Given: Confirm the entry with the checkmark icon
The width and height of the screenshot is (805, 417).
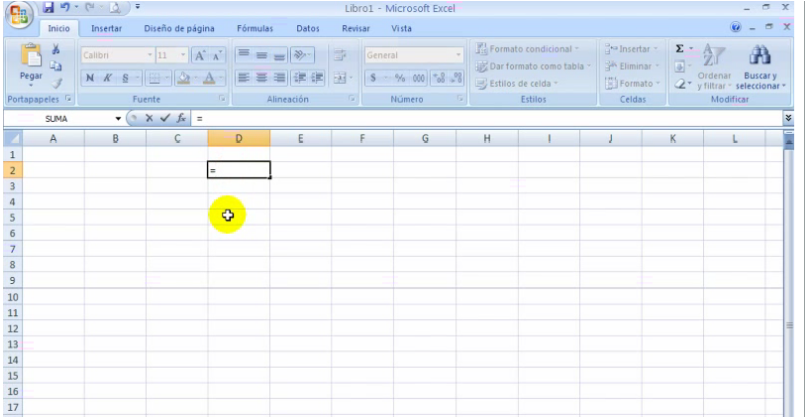Looking at the screenshot, I should click(x=165, y=118).
